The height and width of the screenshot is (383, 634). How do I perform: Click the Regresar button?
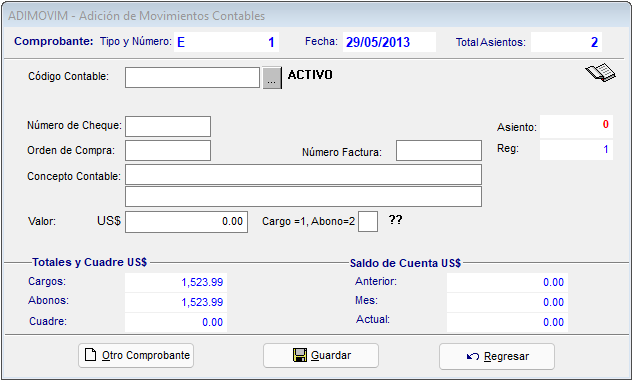point(497,356)
